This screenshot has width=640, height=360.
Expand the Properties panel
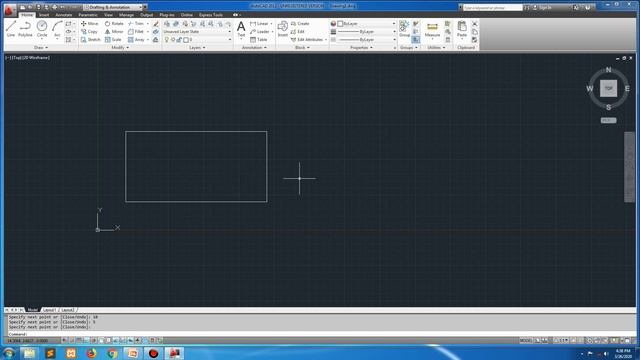[361, 48]
